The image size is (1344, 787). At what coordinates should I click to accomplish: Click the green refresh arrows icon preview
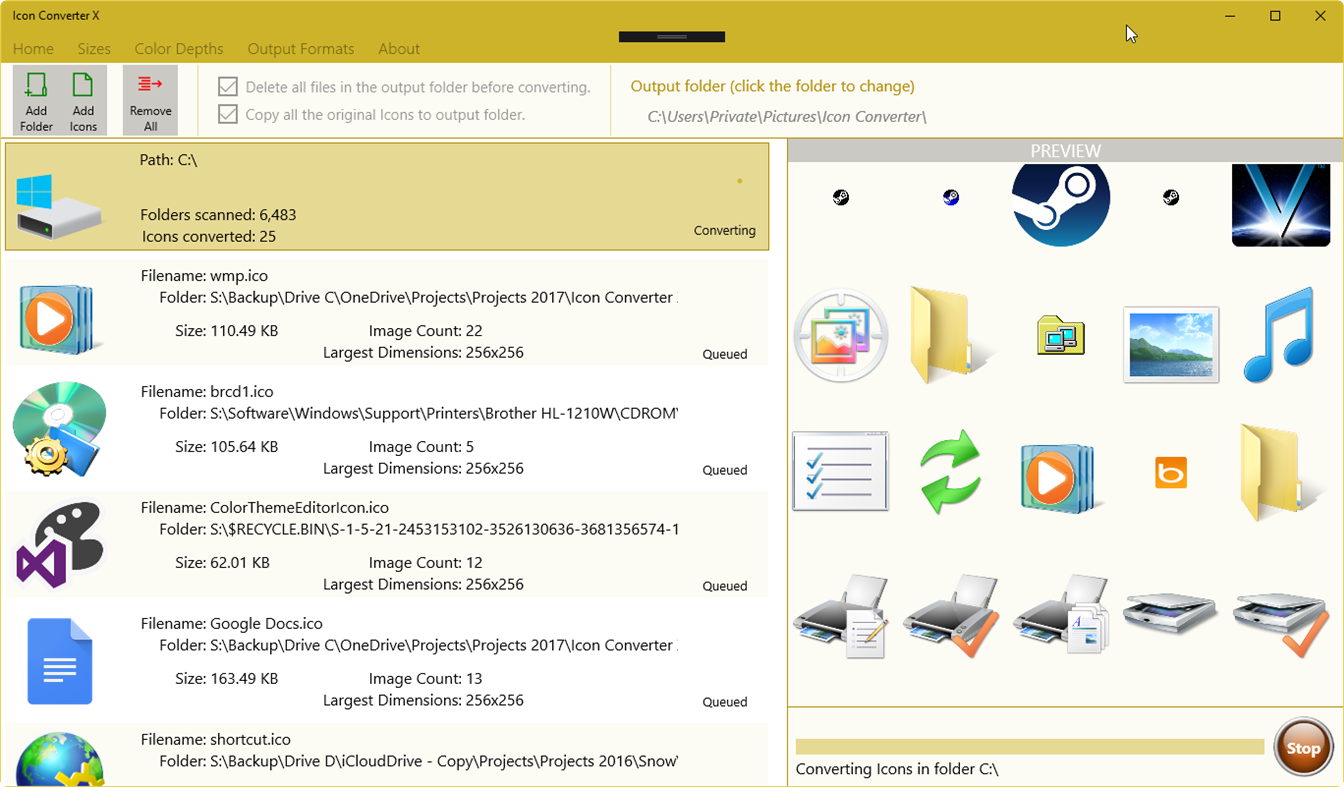pyautogui.click(x=950, y=470)
